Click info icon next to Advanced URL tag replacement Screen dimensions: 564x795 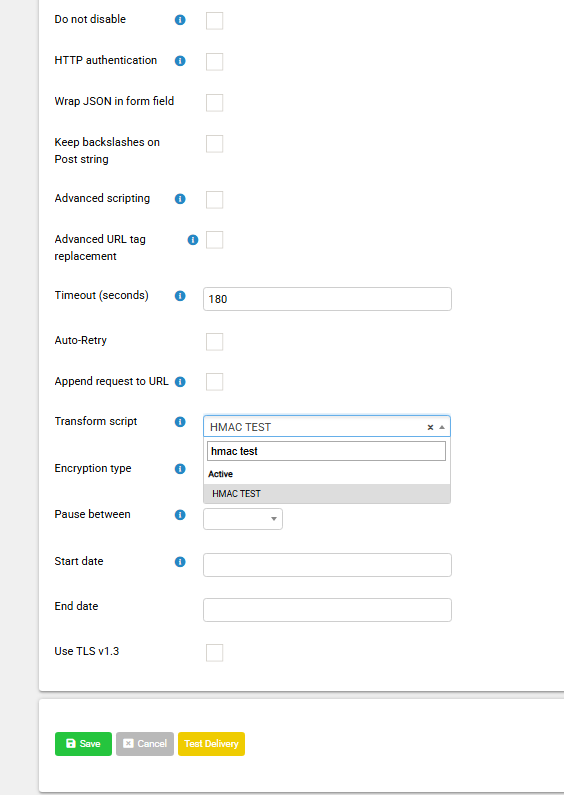click(193, 240)
